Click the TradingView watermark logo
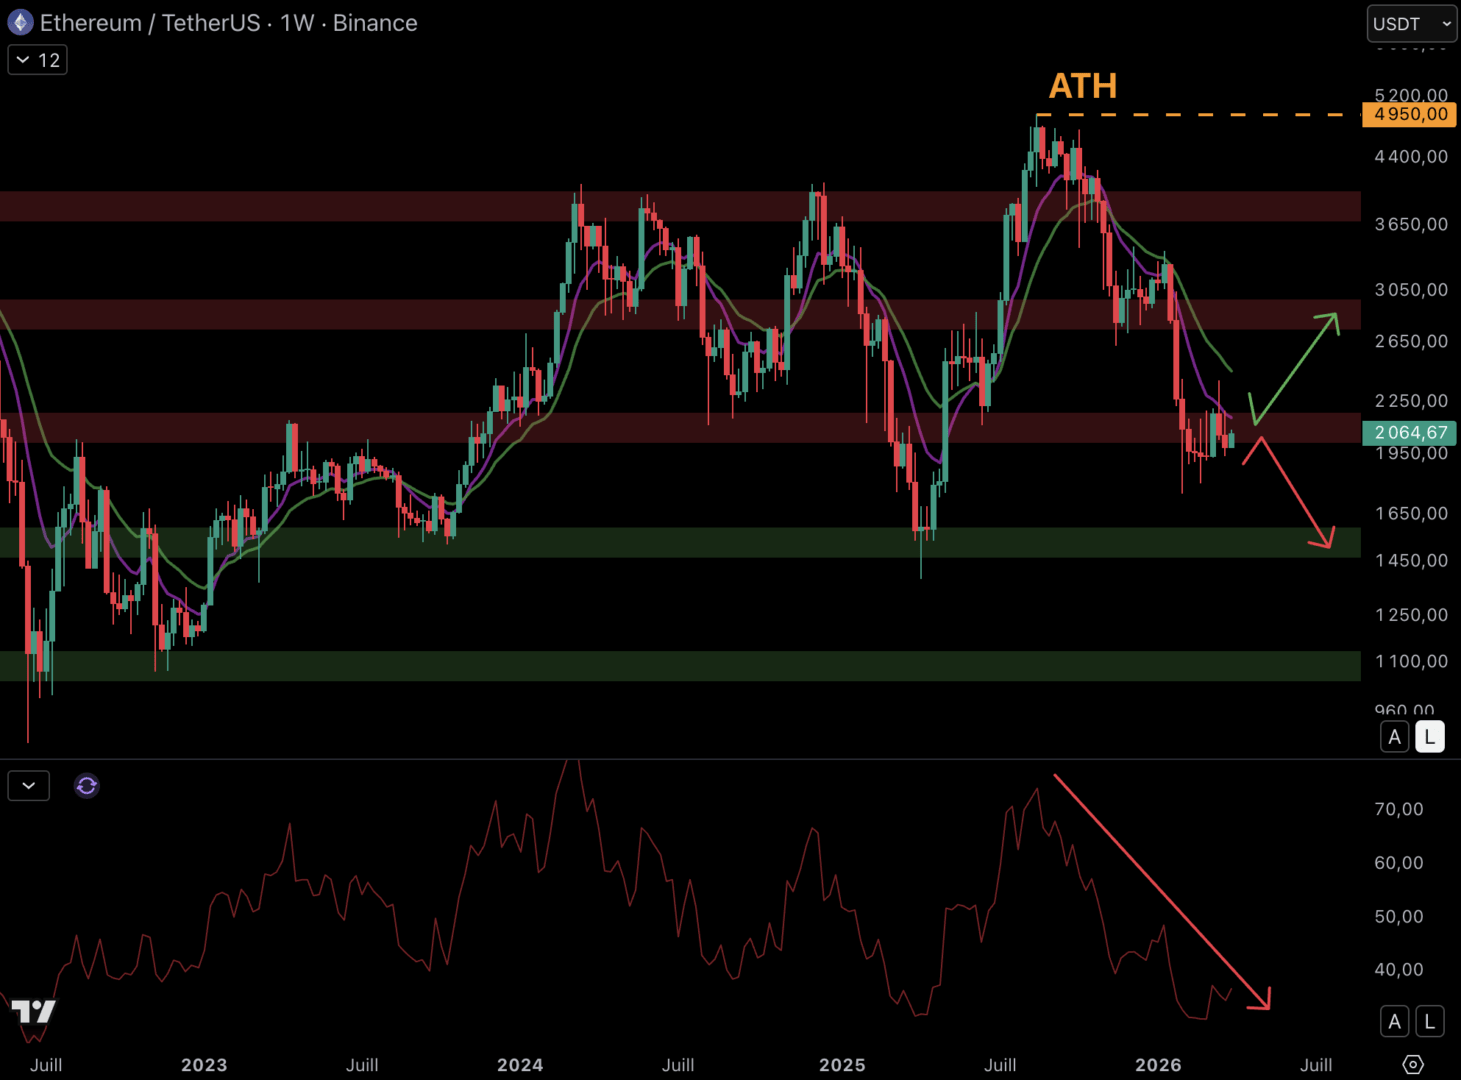 [x=35, y=1011]
